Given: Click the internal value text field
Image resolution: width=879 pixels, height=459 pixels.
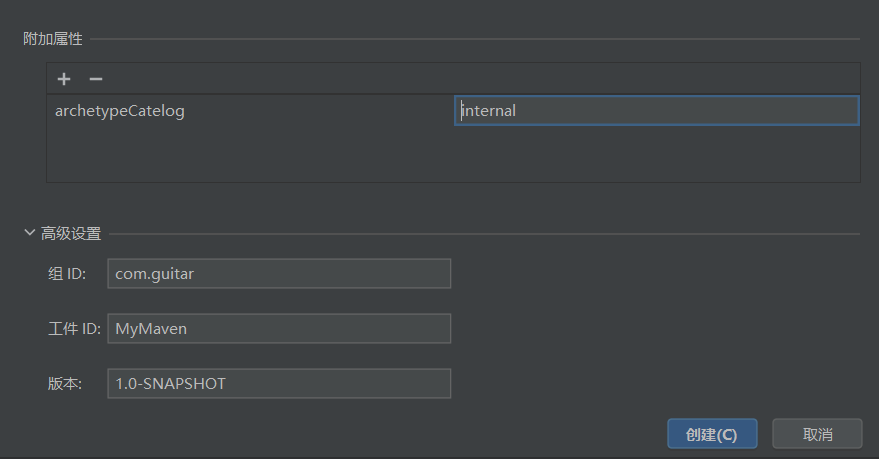Looking at the screenshot, I should point(656,111).
